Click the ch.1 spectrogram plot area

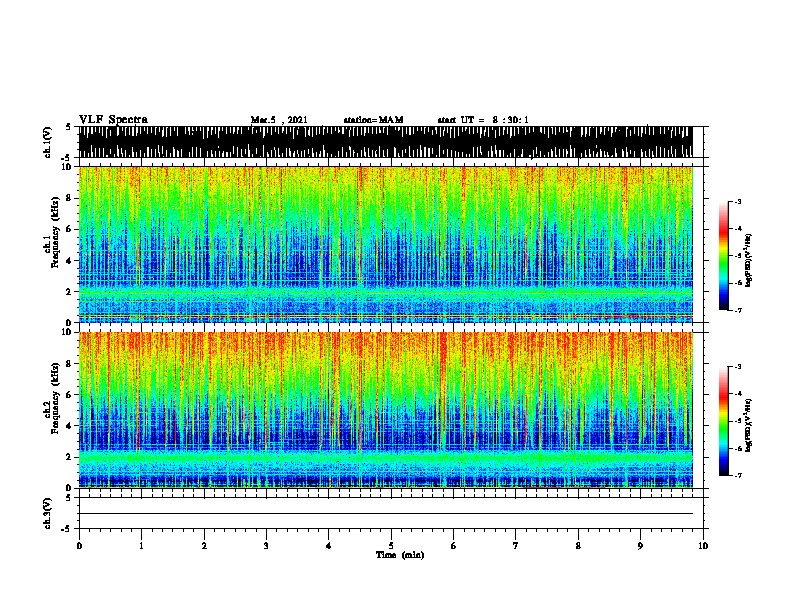(x=386, y=244)
